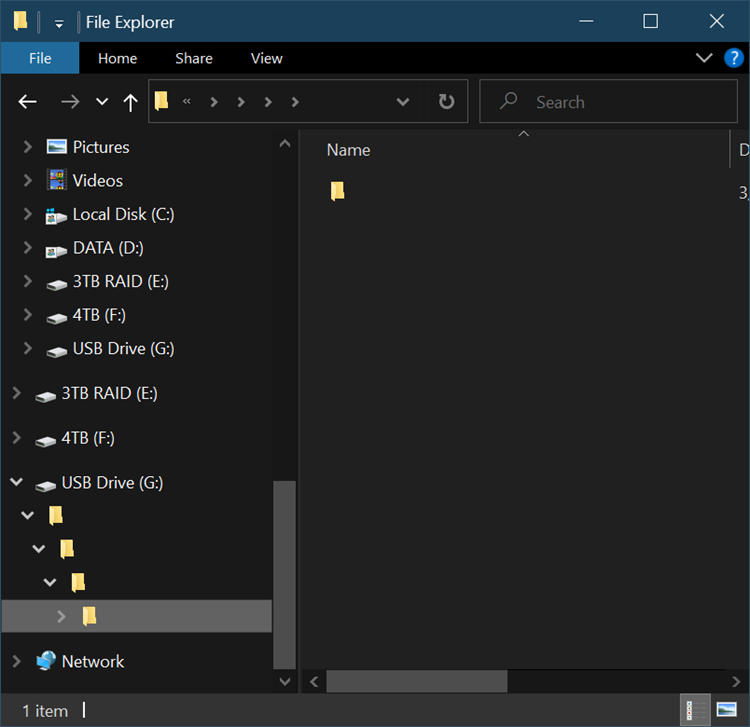Click the '1 item' status bar text
Viewport: 750px width, 727px height.
(45, 711)
